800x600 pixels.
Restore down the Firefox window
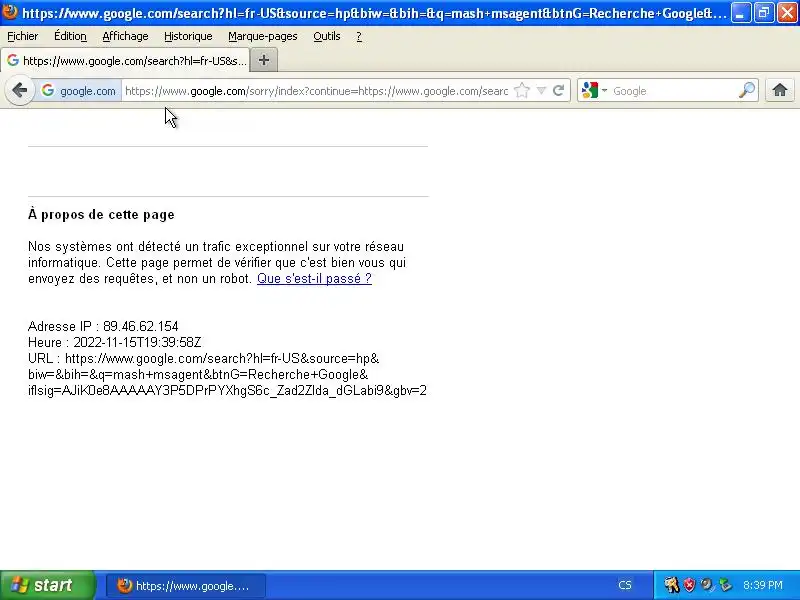point(764,13)
